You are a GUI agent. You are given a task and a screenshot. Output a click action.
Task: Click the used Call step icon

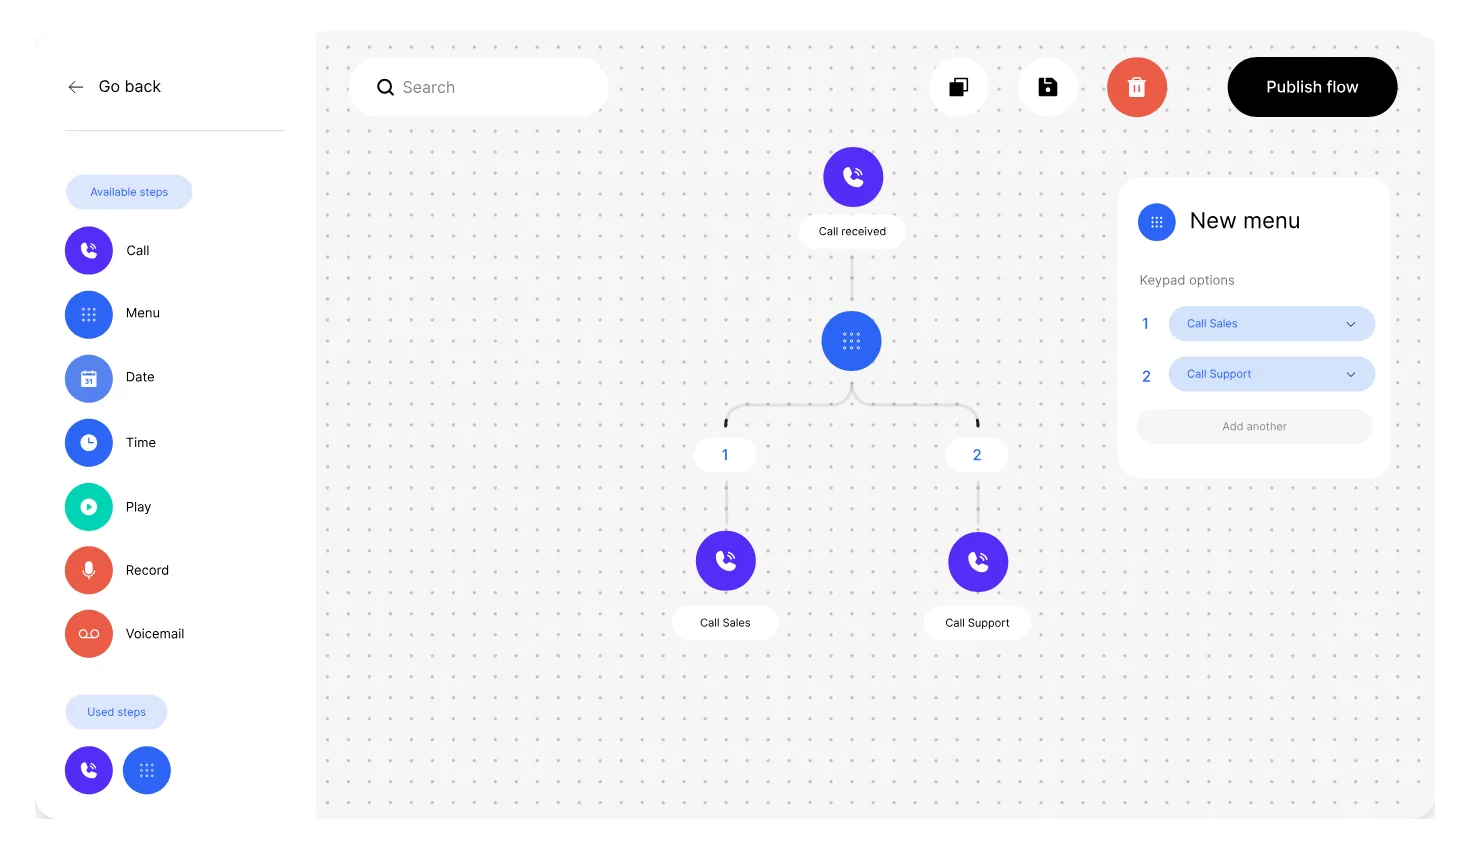point(89,770)
